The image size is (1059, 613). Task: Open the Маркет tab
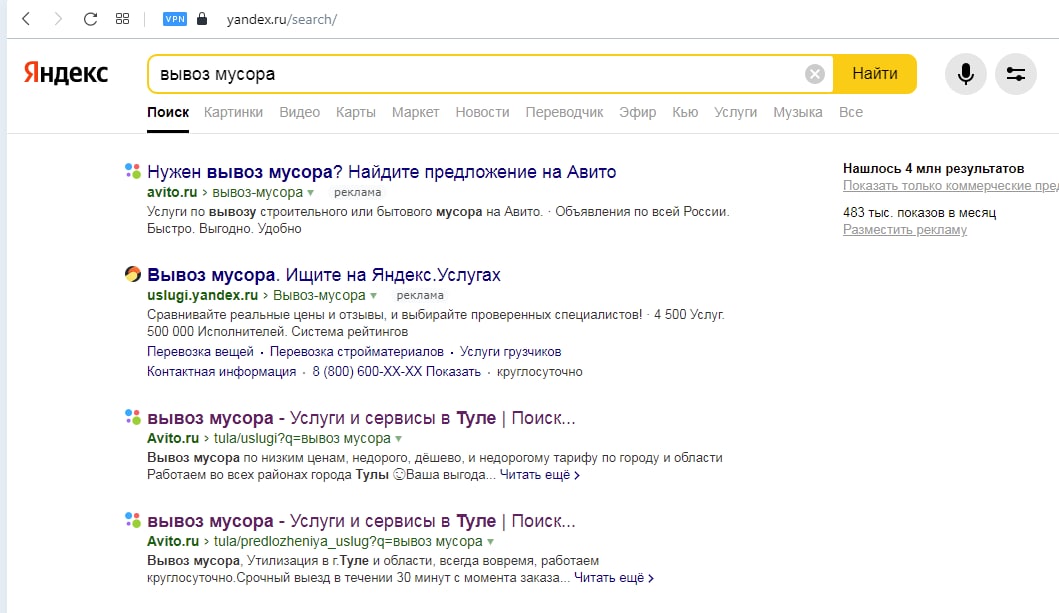(x=415, y=112)
